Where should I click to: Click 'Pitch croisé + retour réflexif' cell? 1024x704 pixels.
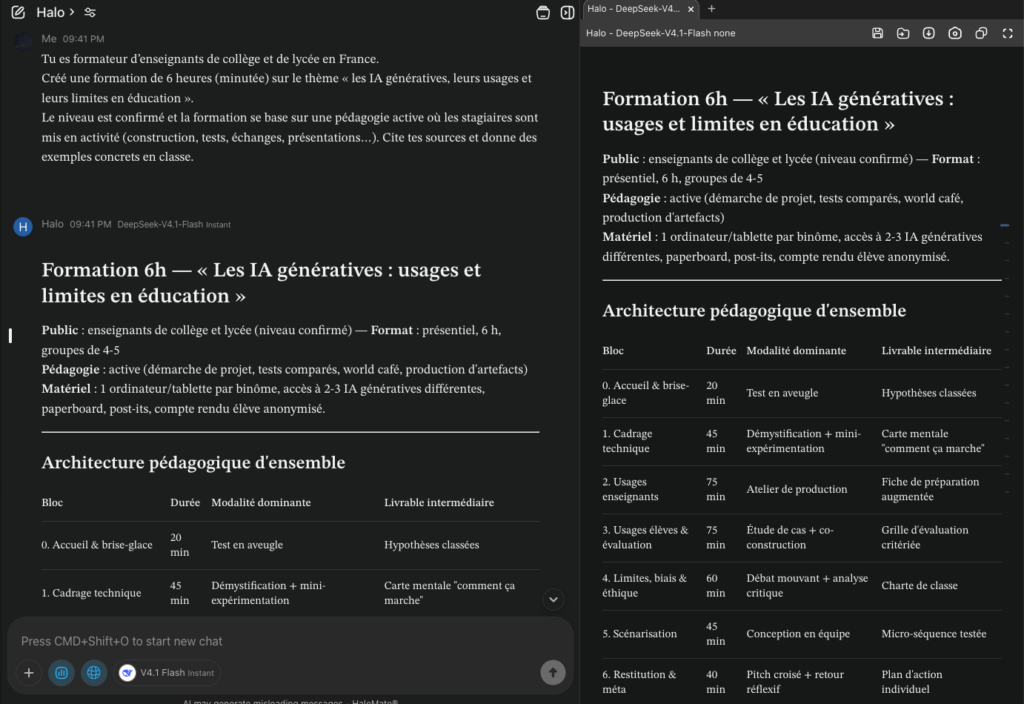point(795,682)
